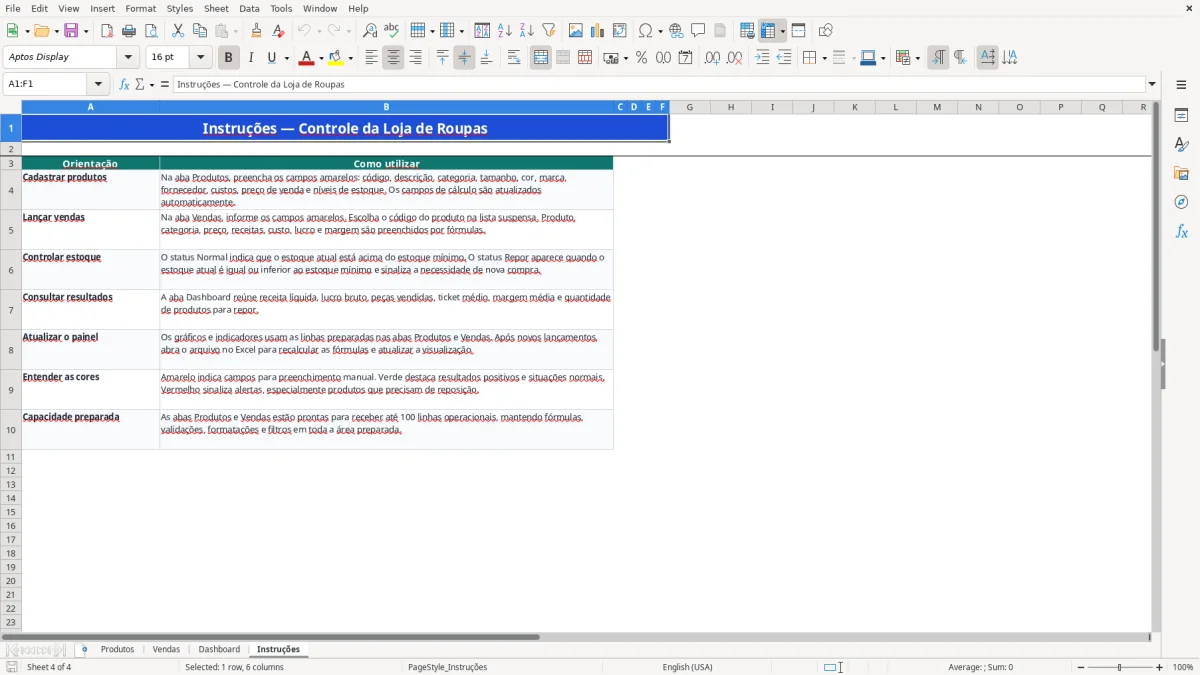The width and height of the screenshot is (1200, 675).
Task: Open the Save dropdown arrow
Action: [86, 31]
